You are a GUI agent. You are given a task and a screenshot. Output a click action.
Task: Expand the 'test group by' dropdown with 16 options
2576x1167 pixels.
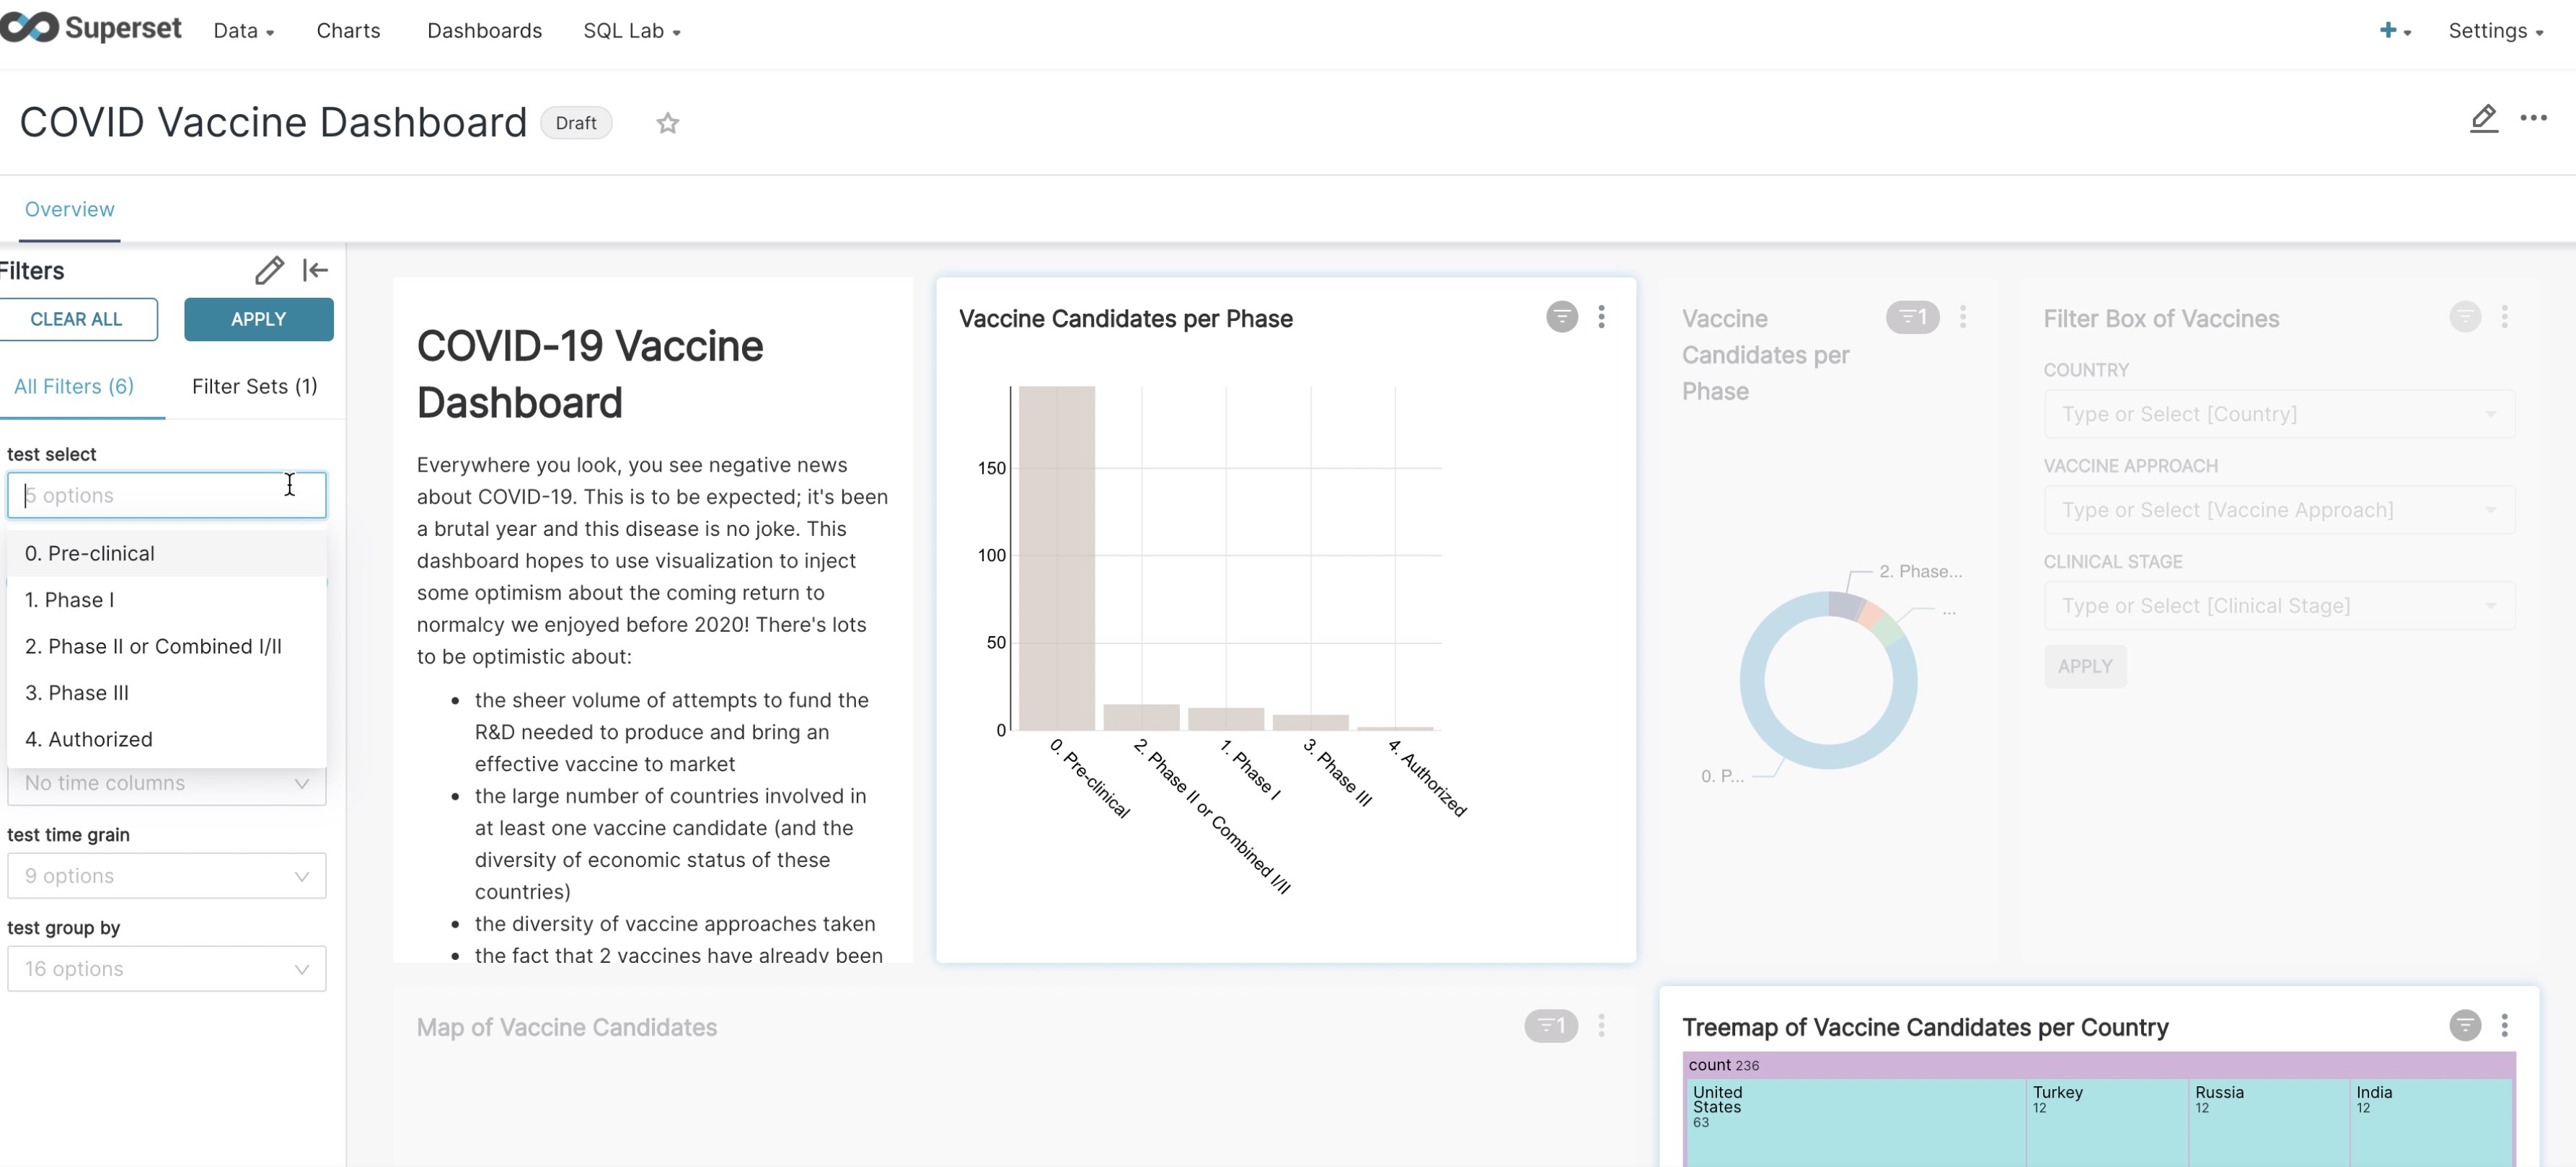(166, 966)
